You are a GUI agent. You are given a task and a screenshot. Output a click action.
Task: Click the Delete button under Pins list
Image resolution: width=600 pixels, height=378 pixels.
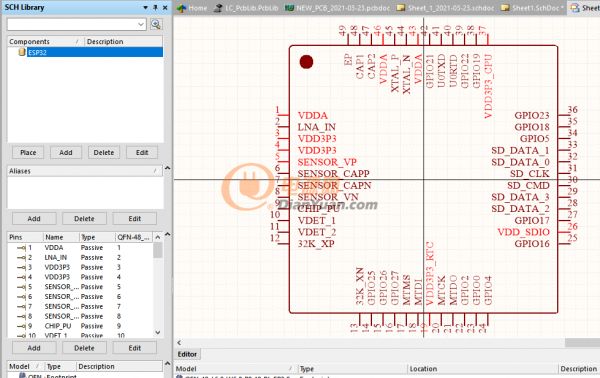pyautogui.click(x=84, y=348)
